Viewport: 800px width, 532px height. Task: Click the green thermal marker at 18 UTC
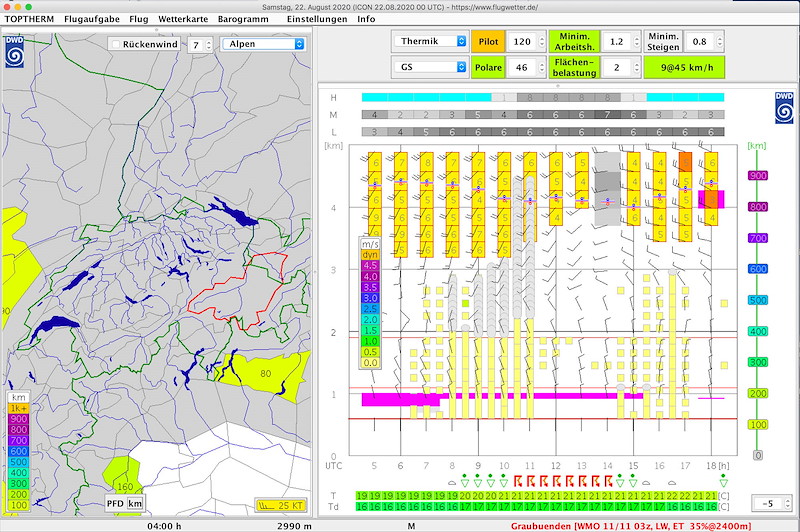[x=723, y=479]
